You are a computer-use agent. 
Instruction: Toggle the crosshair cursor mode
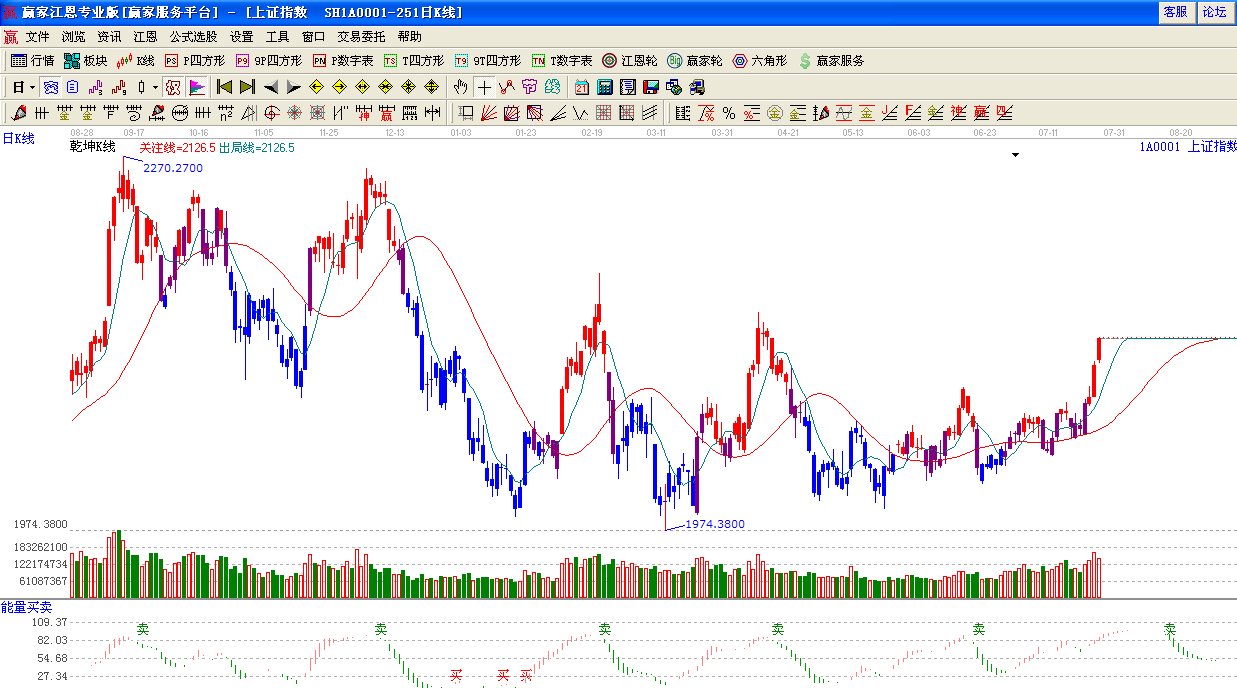coord(484,87)
